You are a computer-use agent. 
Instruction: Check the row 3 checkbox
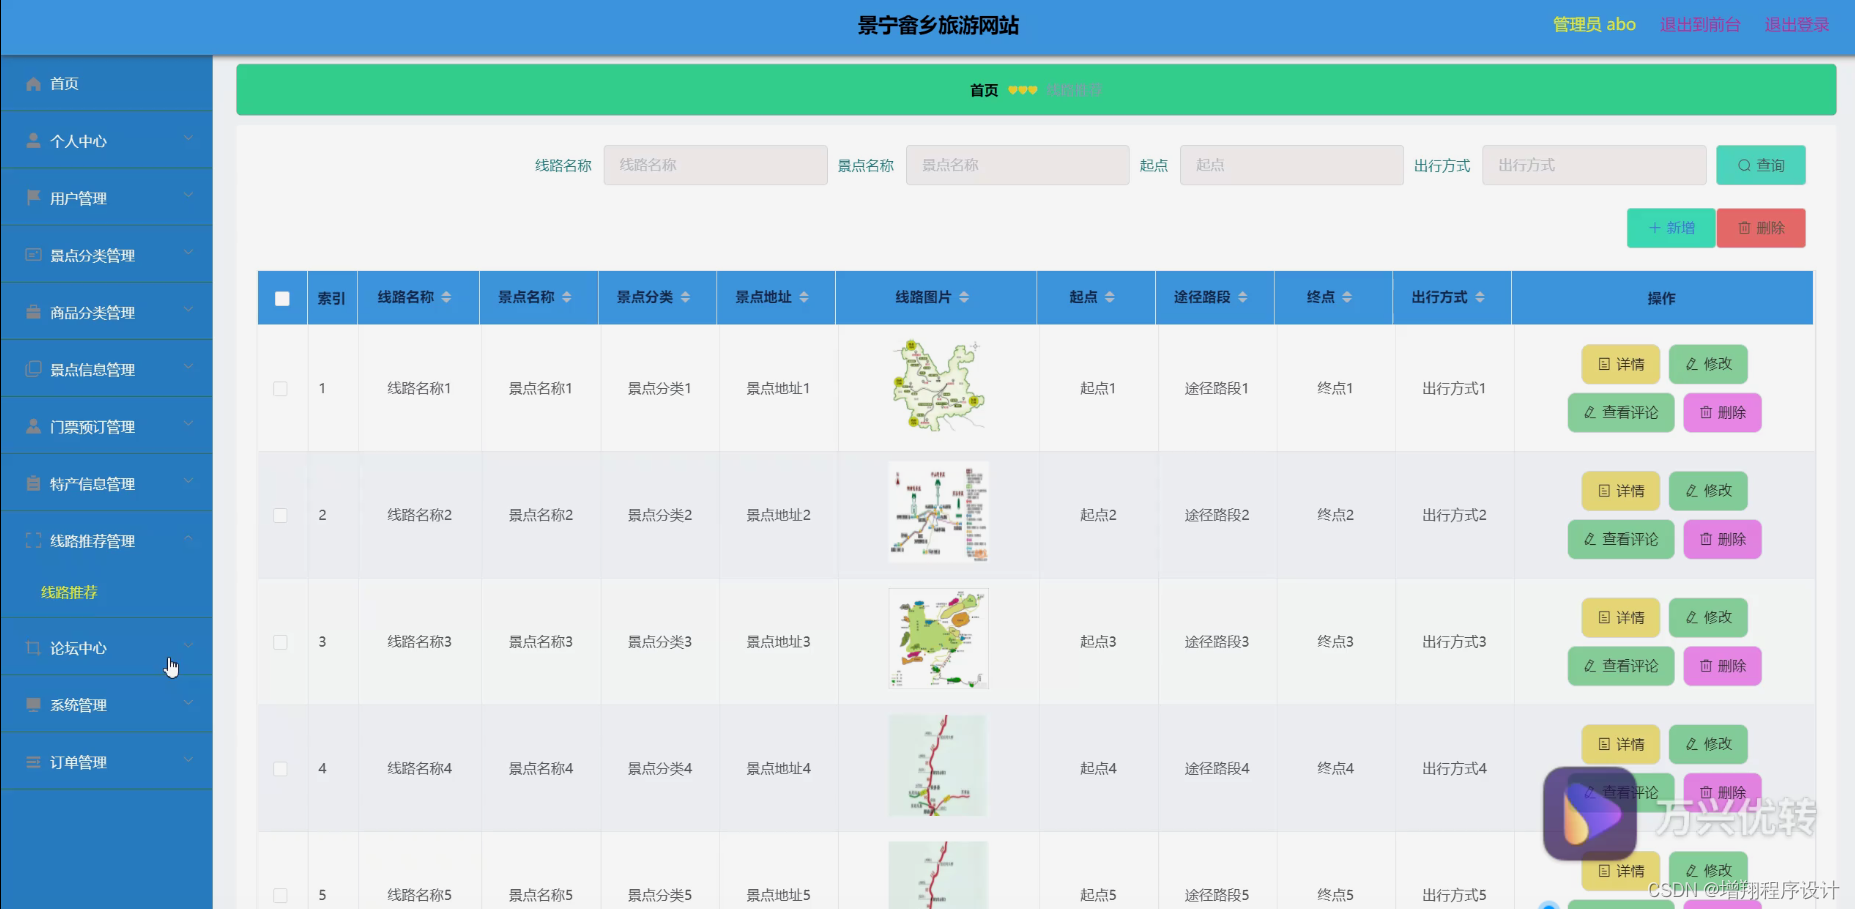[x=280, y=642]
